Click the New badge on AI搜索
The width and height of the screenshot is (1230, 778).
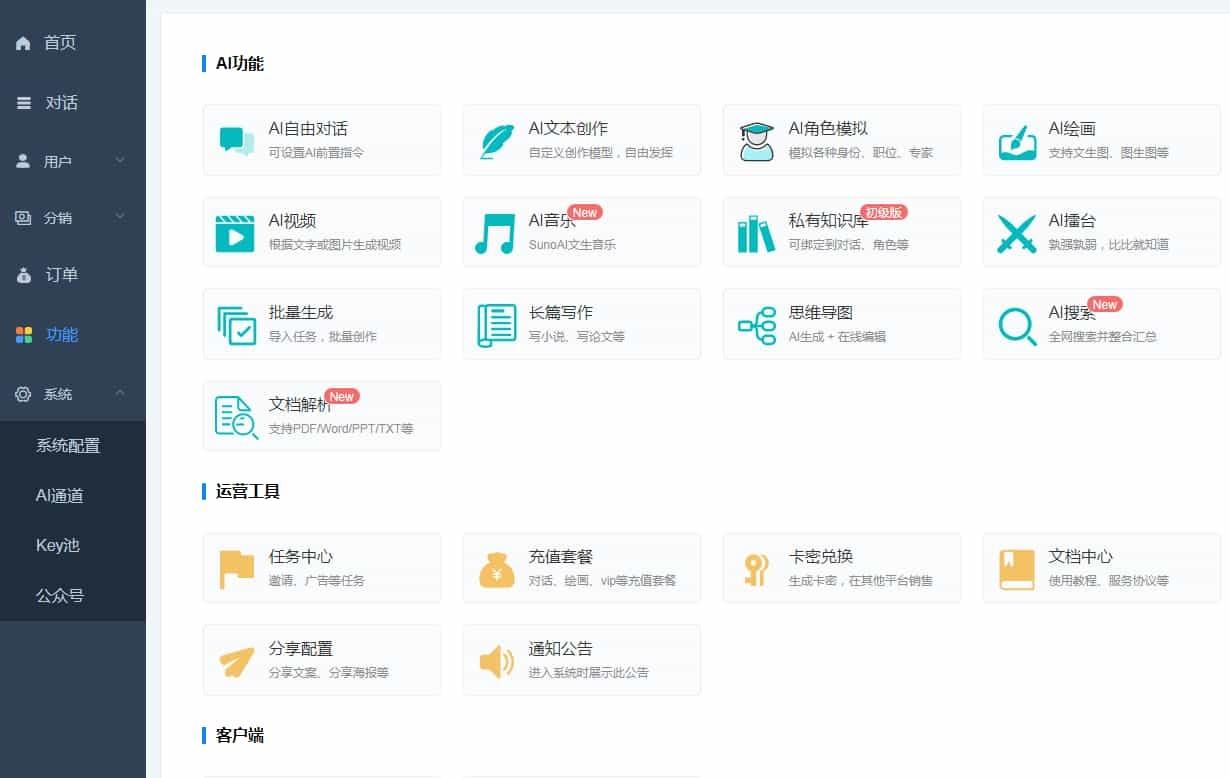tap(1105, 305)
